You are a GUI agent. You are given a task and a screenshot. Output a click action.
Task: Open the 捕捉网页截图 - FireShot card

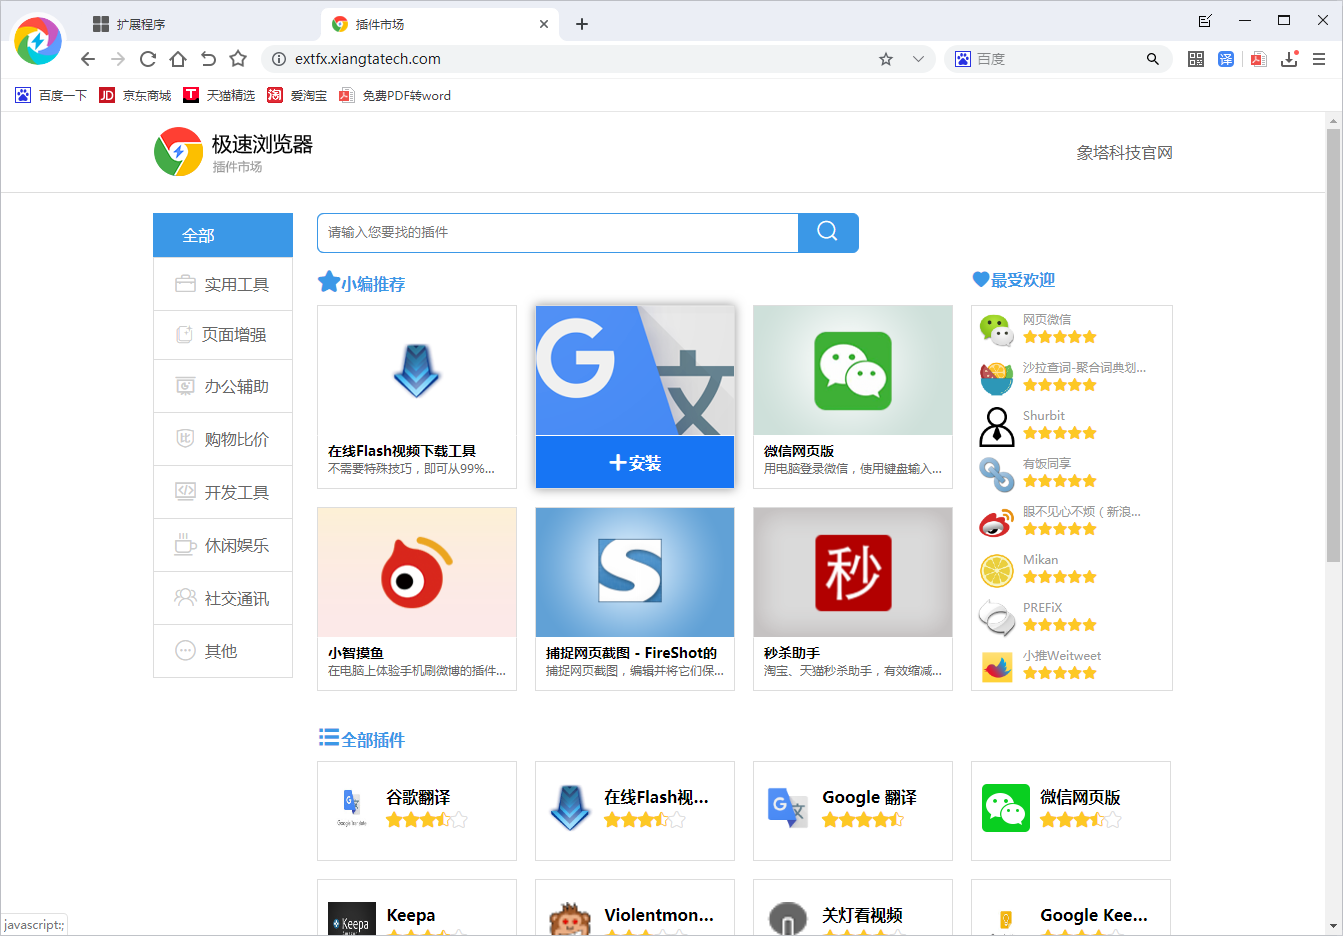(x=635, y=599)
